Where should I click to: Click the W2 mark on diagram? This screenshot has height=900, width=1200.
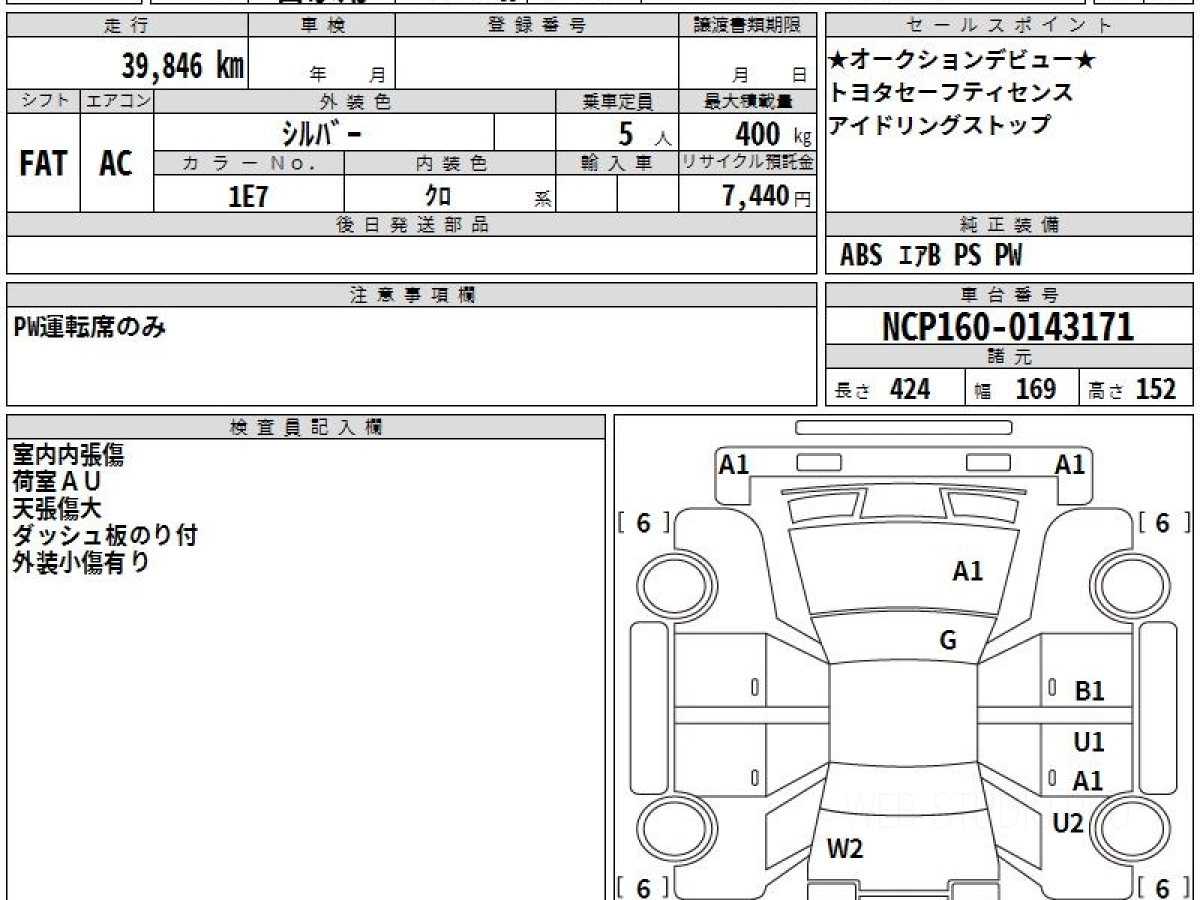tap(845, 850)
